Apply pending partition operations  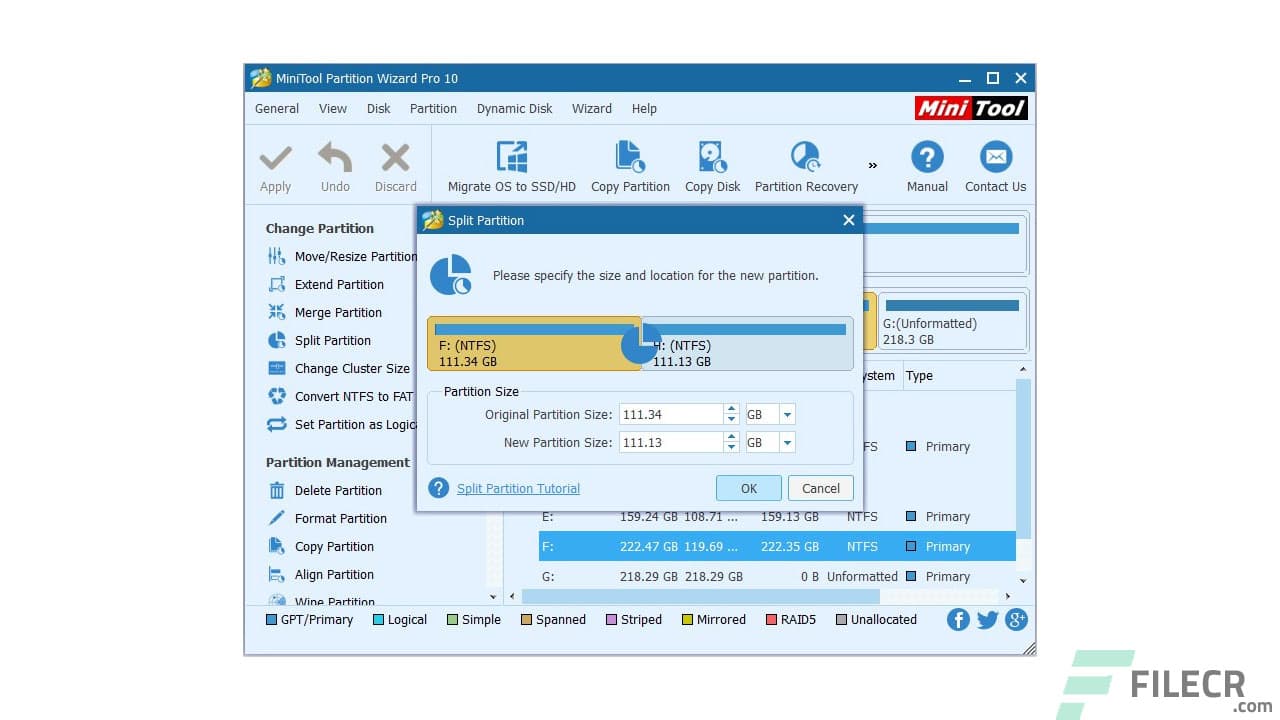click(275, 165)
